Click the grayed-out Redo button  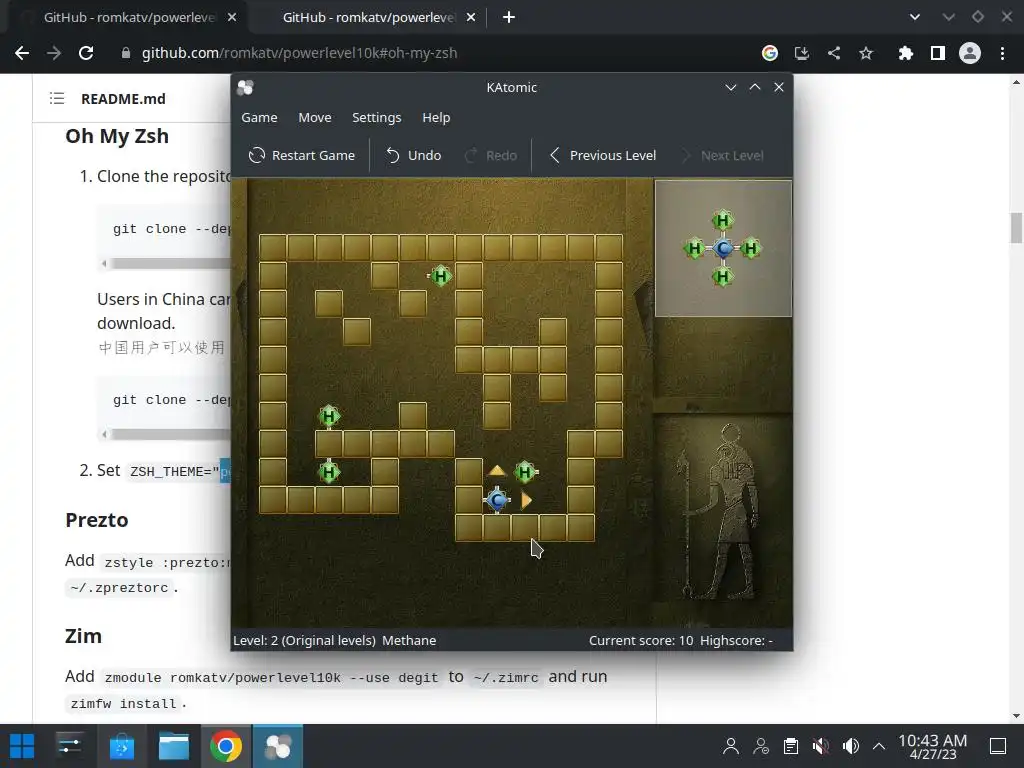point(490,155)
